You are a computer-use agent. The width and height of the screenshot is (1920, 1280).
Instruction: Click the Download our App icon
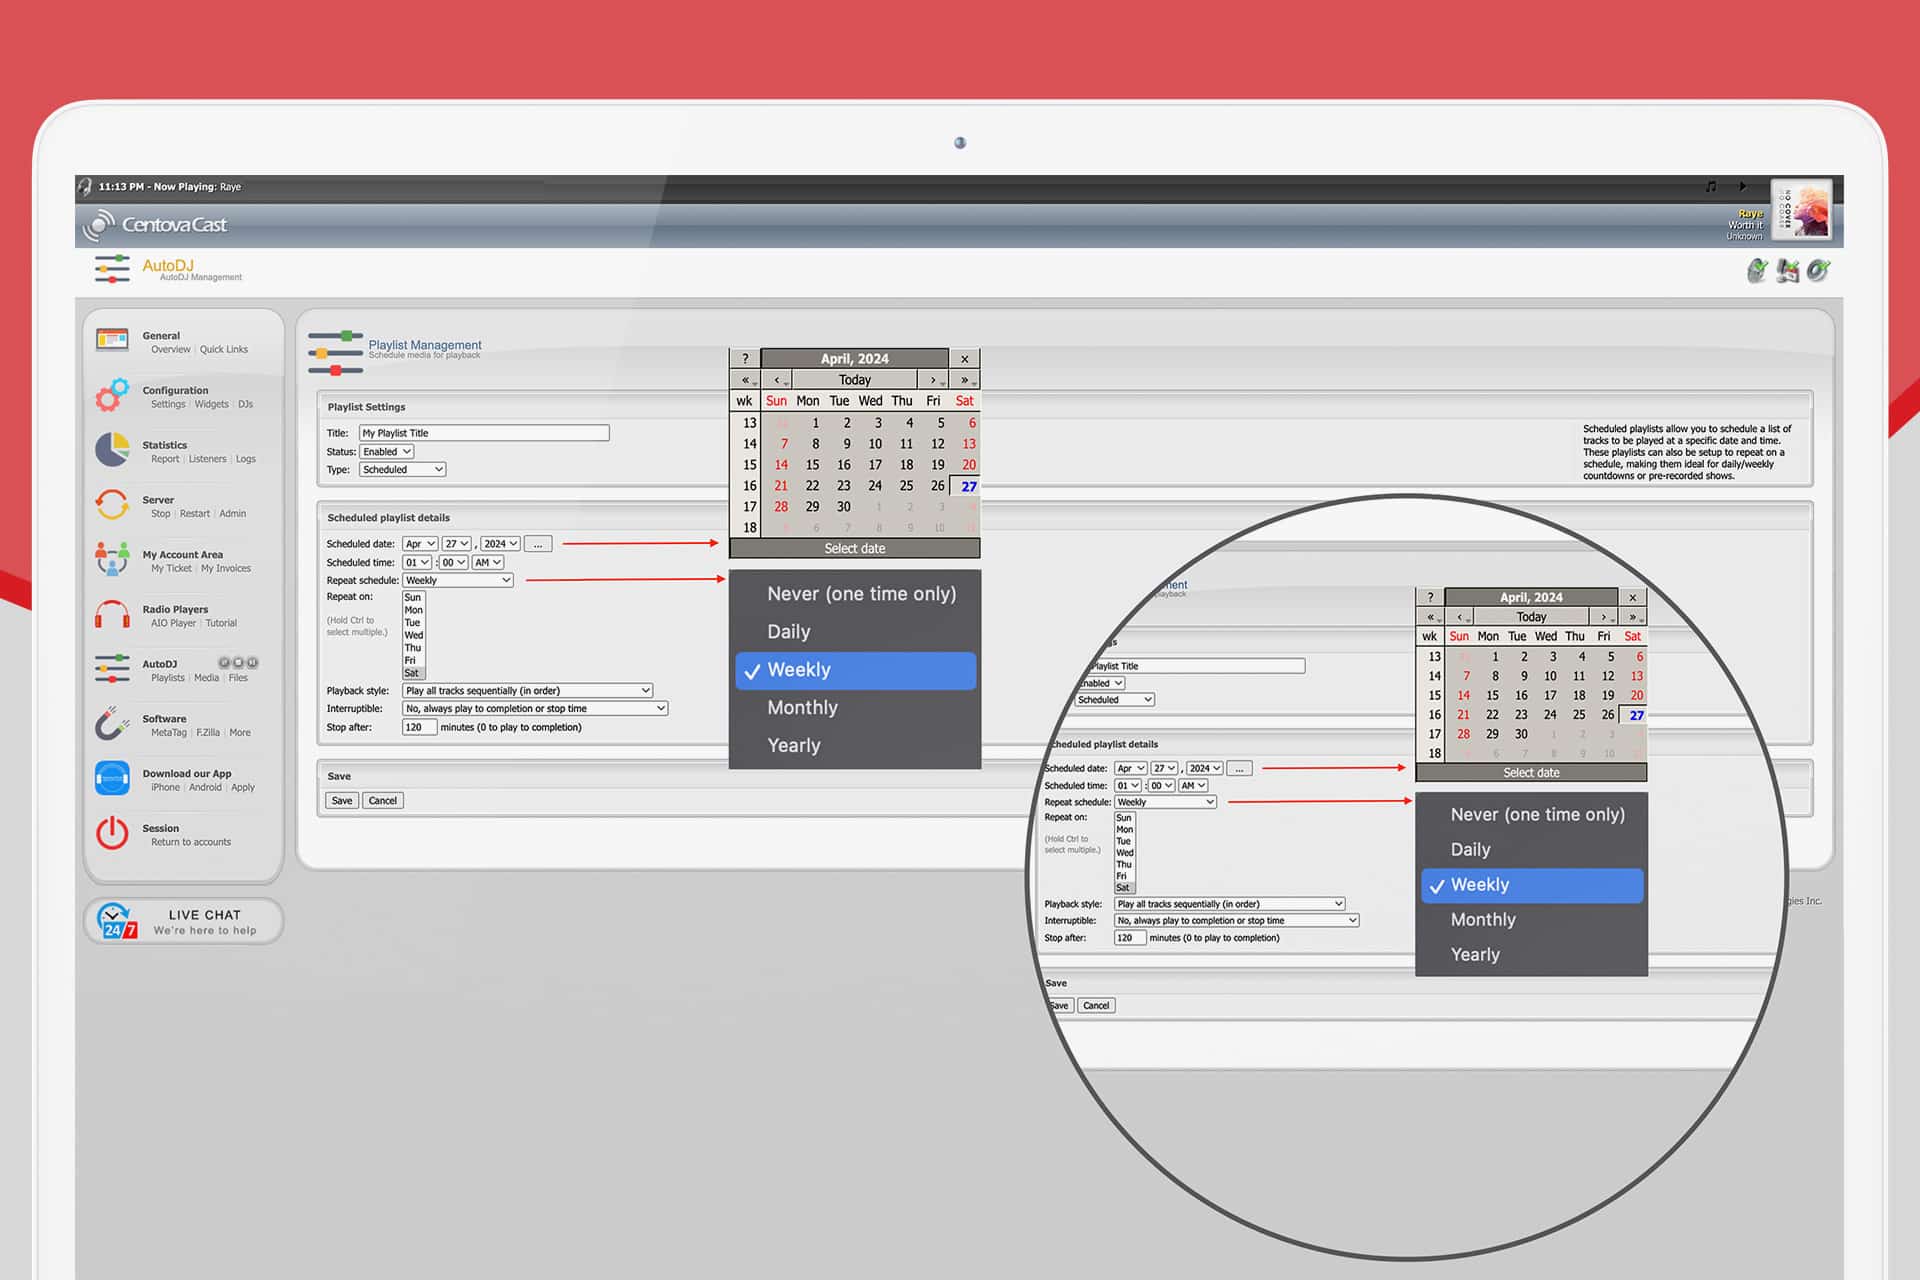[112, 778]
